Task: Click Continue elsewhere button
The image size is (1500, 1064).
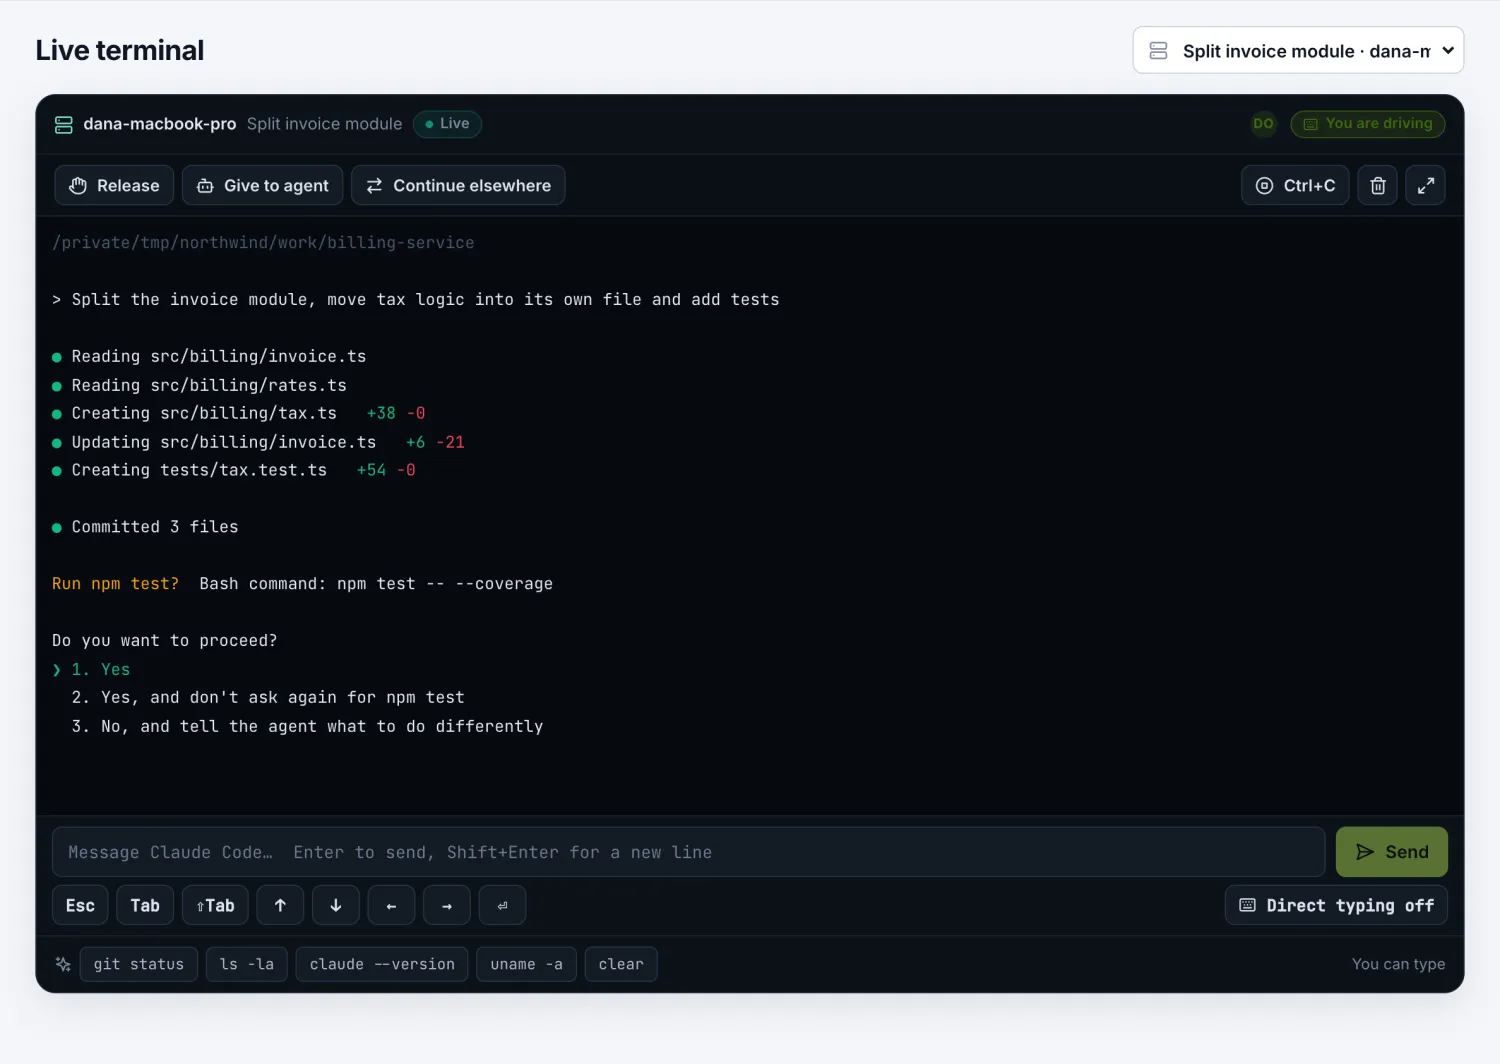Action: (x=458, y=185)
